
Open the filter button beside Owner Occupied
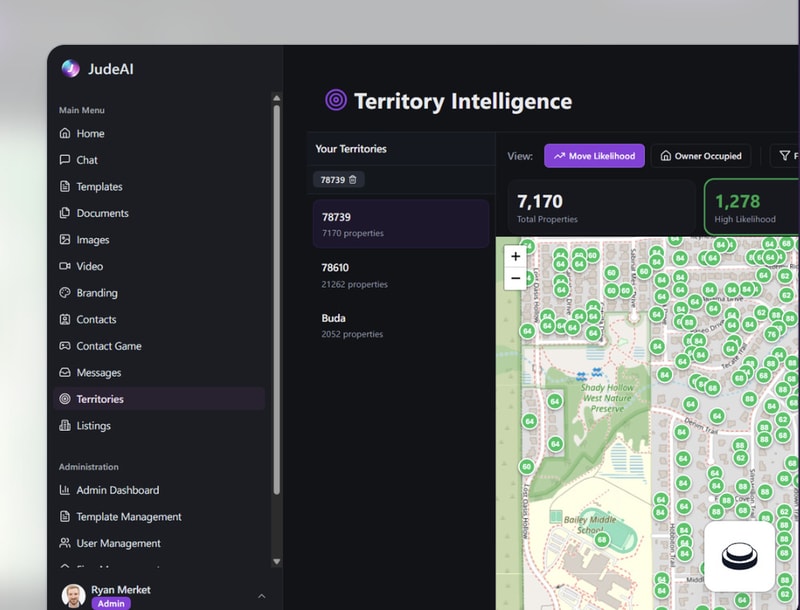click(784, 156)
